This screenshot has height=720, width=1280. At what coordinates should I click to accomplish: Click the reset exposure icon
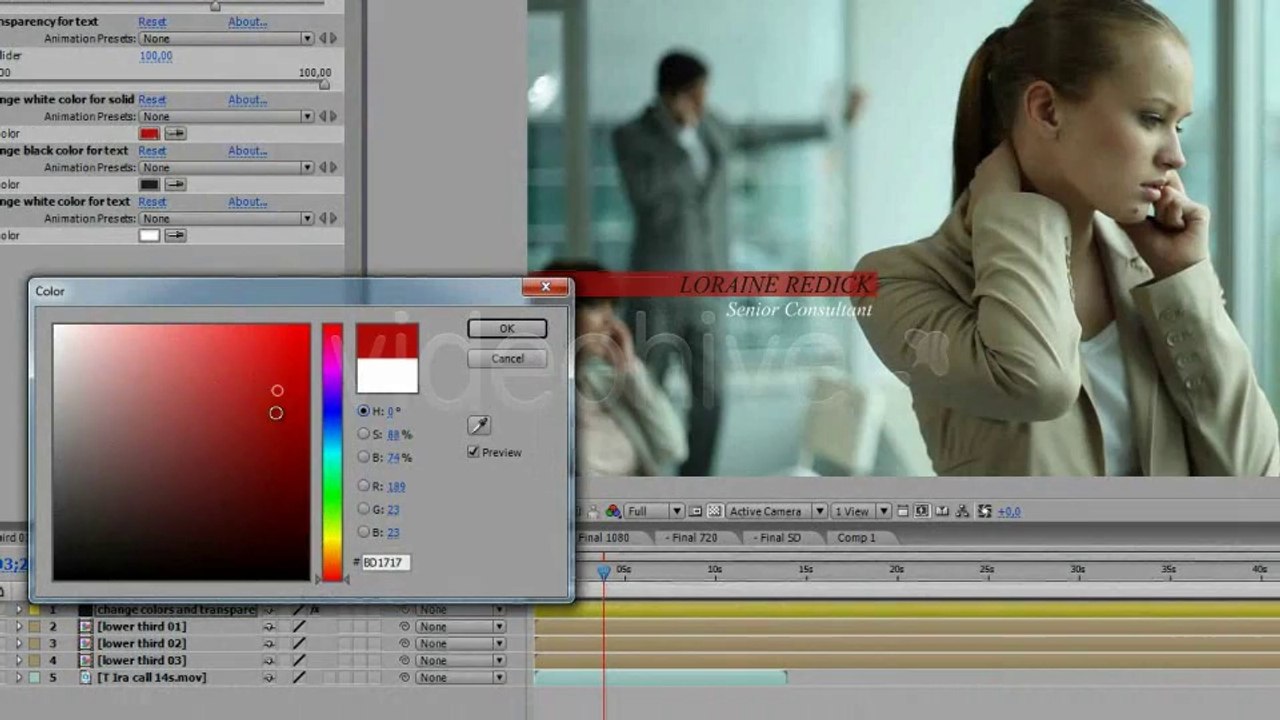coord(984,511)
